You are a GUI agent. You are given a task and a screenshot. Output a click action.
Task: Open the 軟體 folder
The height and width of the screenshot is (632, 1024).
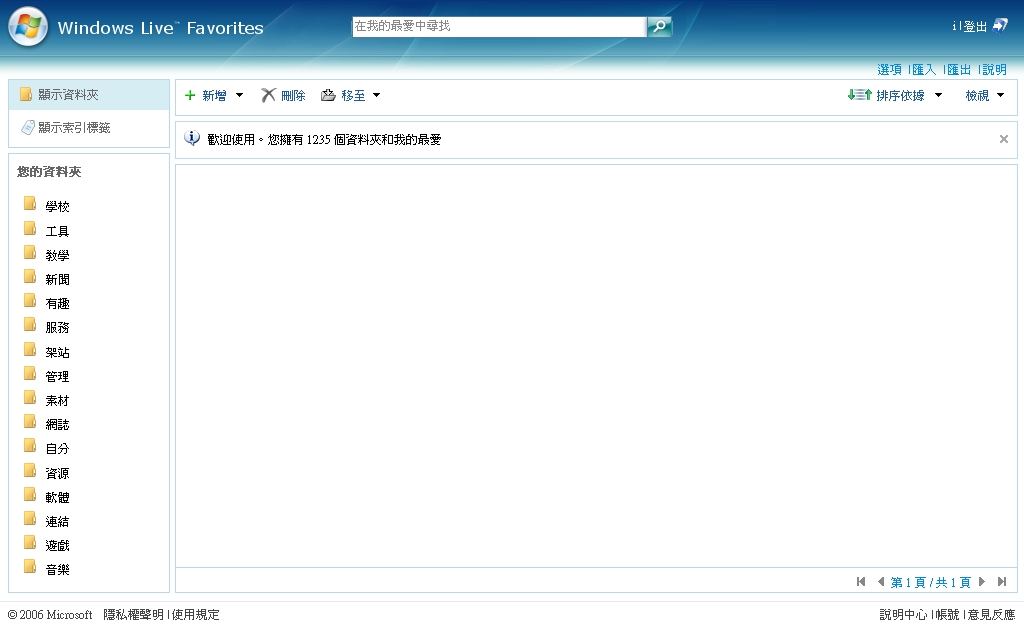[57, 498]
